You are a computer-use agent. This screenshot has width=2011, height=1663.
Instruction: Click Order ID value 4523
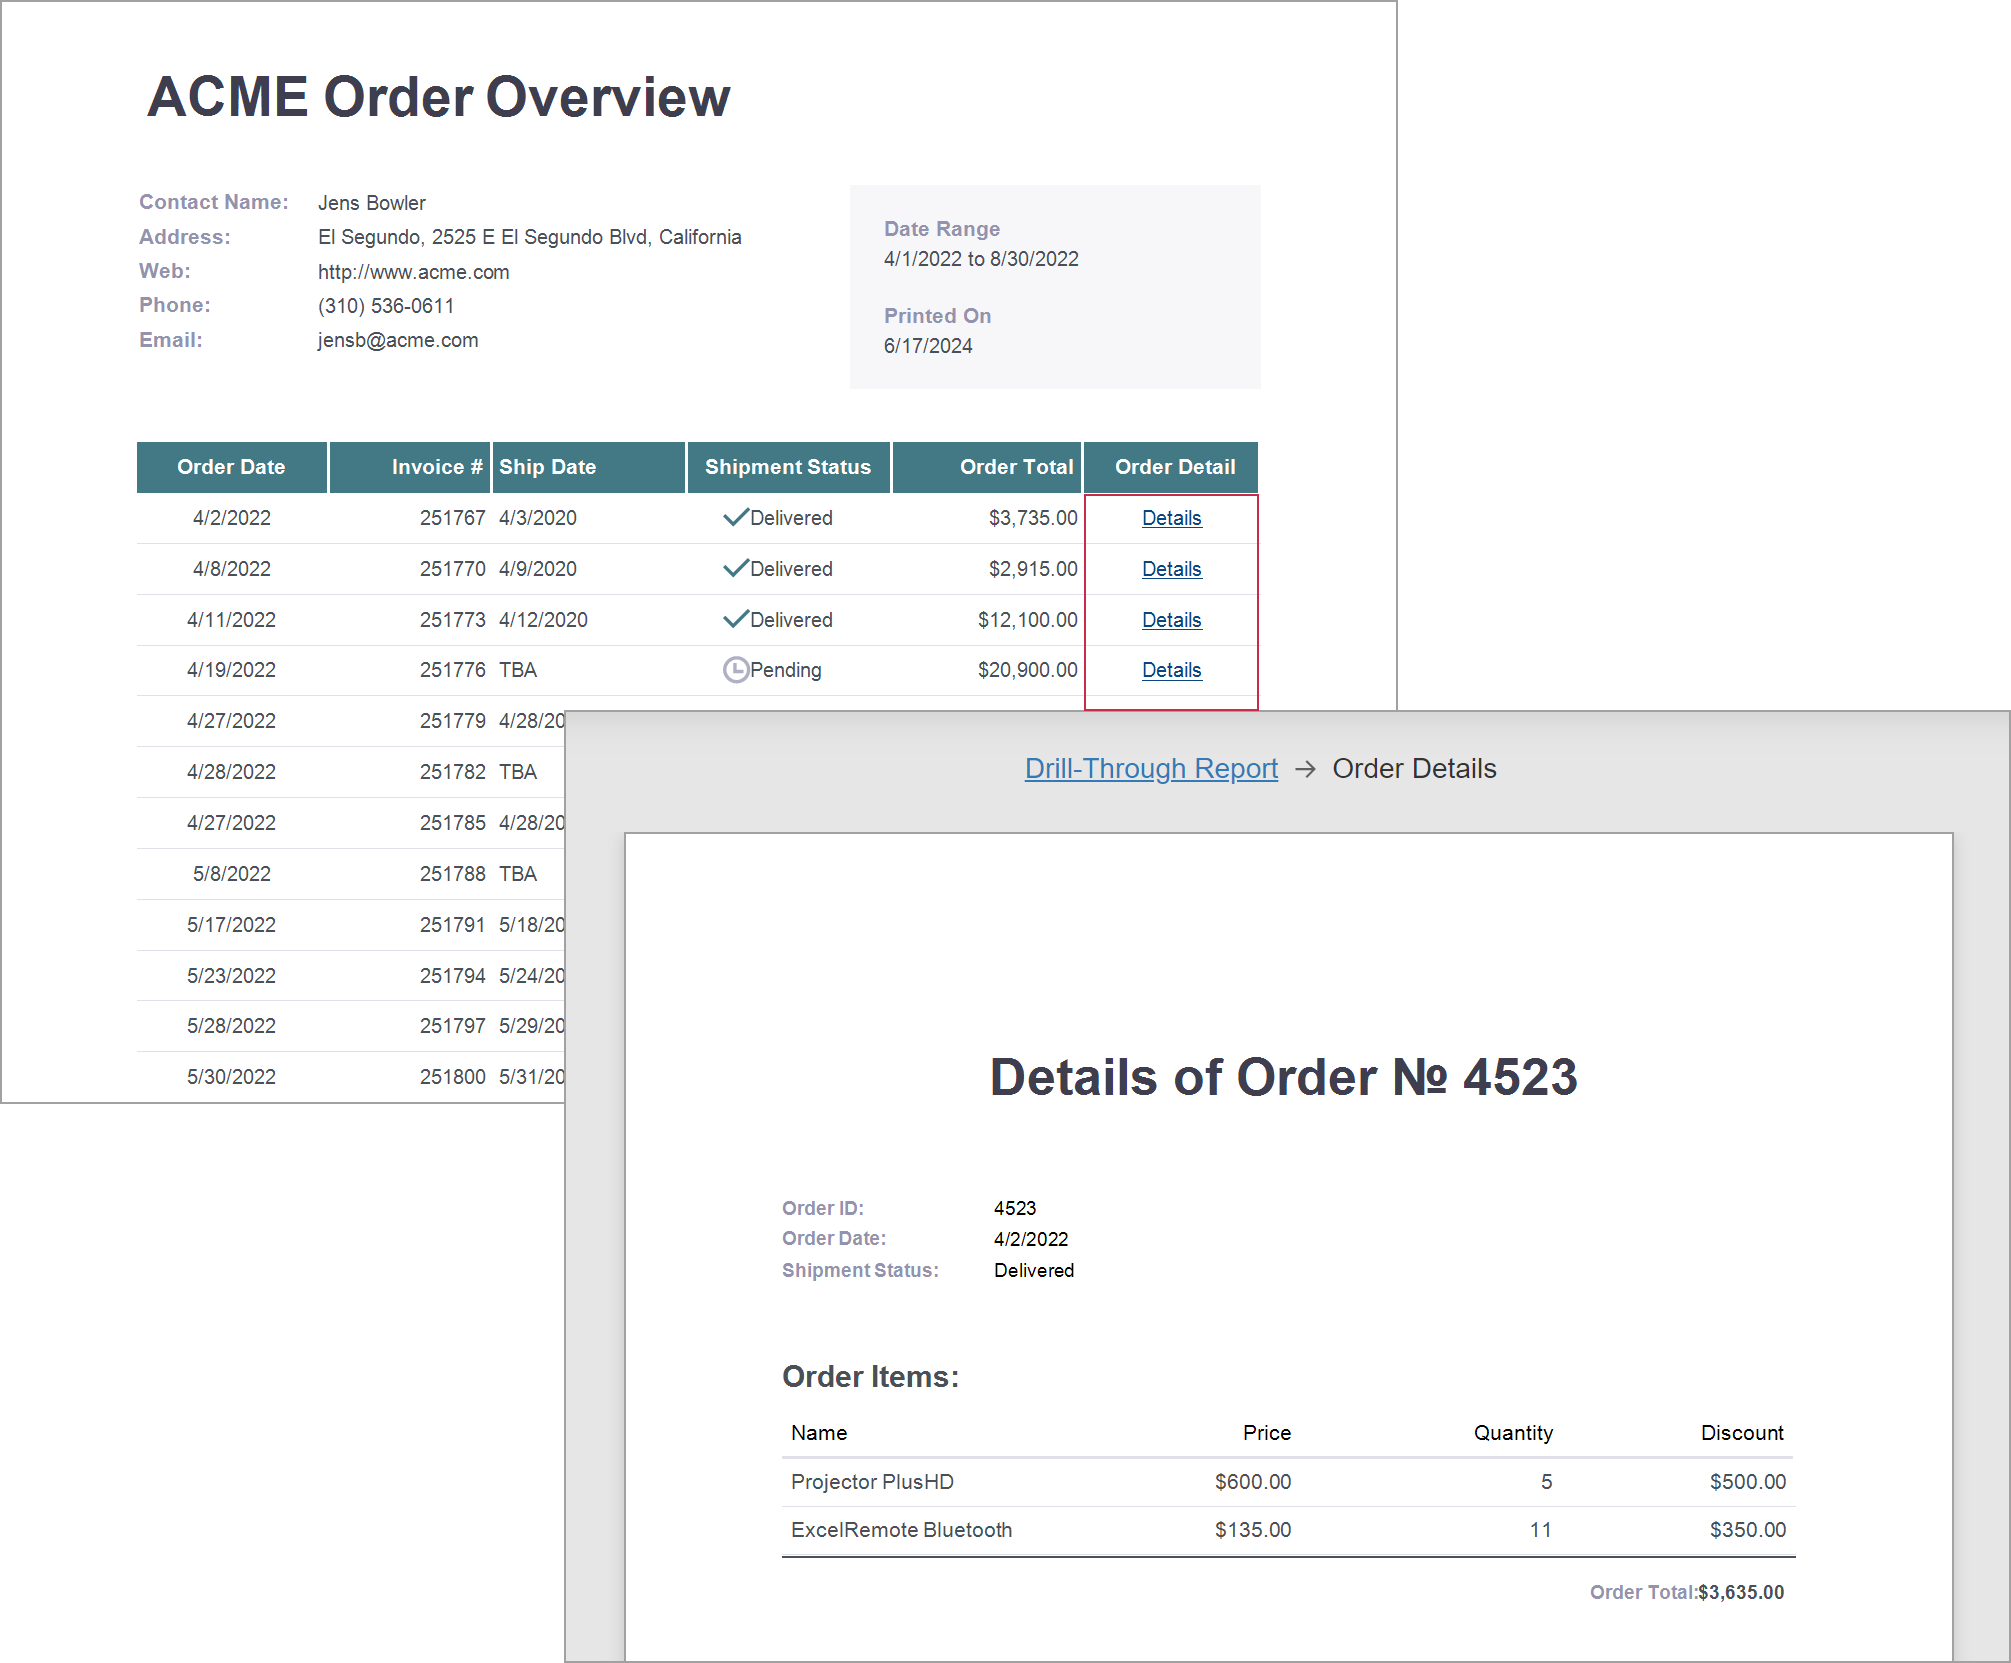1015,1208
